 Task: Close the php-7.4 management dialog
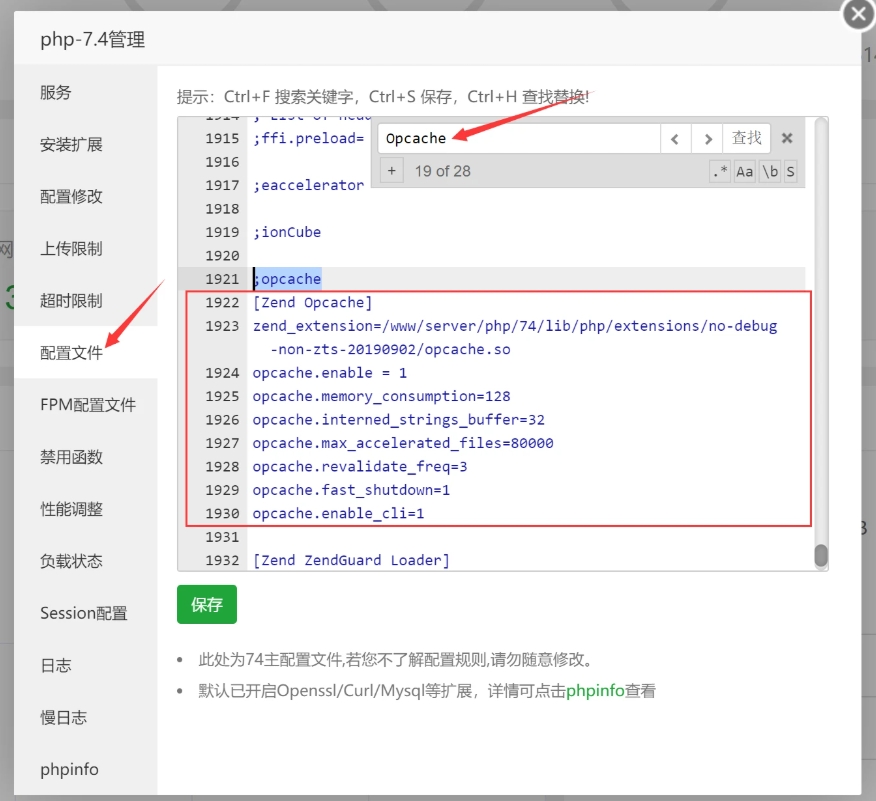coord(858,15)
